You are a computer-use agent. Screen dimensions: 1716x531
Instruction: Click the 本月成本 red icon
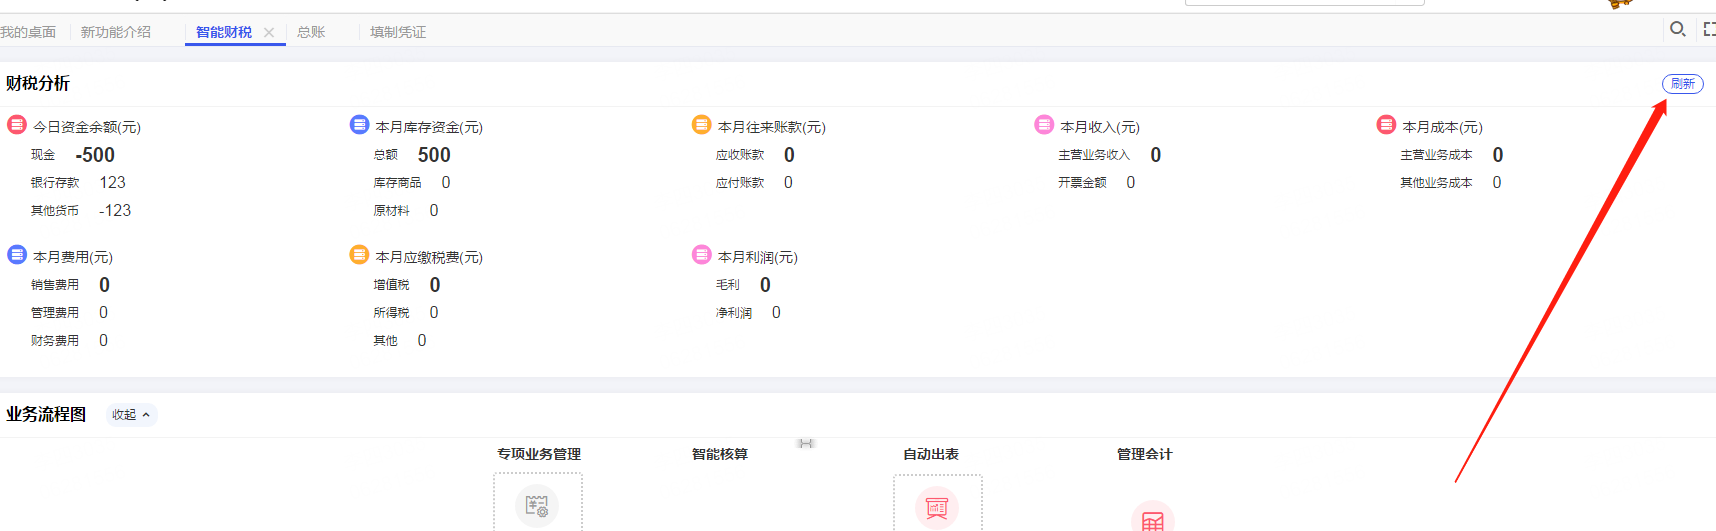[1386, 125]
